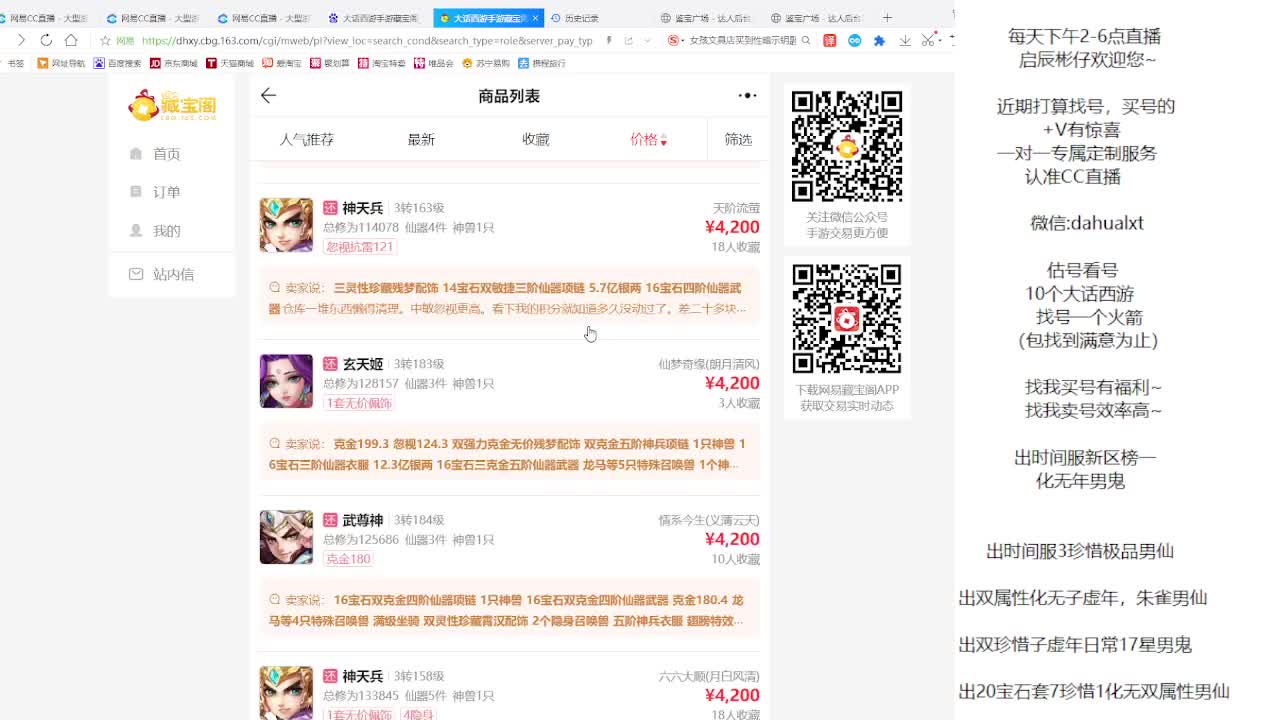Reload the page with the refresh icon
The image size is (1280, 720).
coord(46,40)
